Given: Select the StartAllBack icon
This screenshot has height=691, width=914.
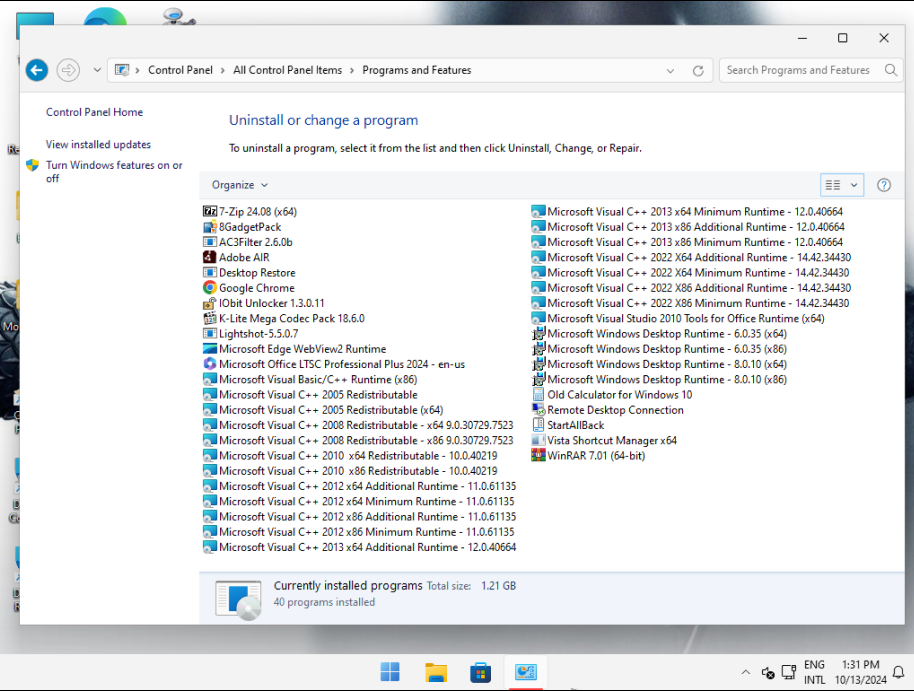Looking at the screenshot, I should point(538,425).
